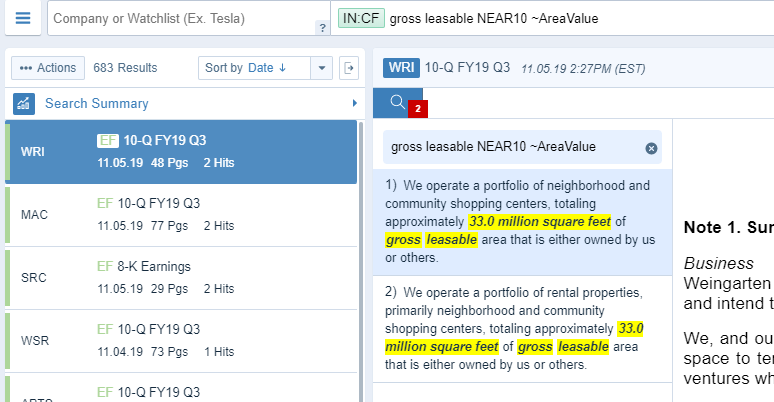
Task: Select the SRC 8-K Earnings result
Action: tap(181, 278)
